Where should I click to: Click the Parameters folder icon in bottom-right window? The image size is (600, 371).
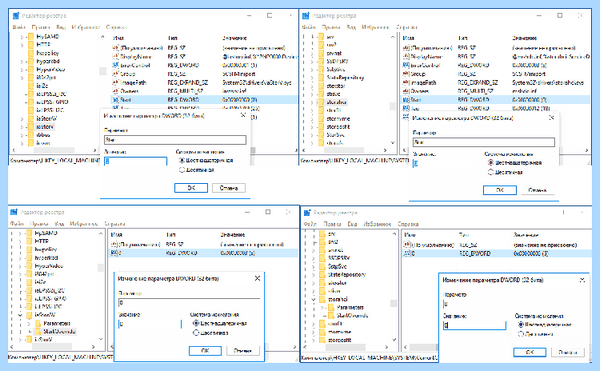click(x=331, y=308)
